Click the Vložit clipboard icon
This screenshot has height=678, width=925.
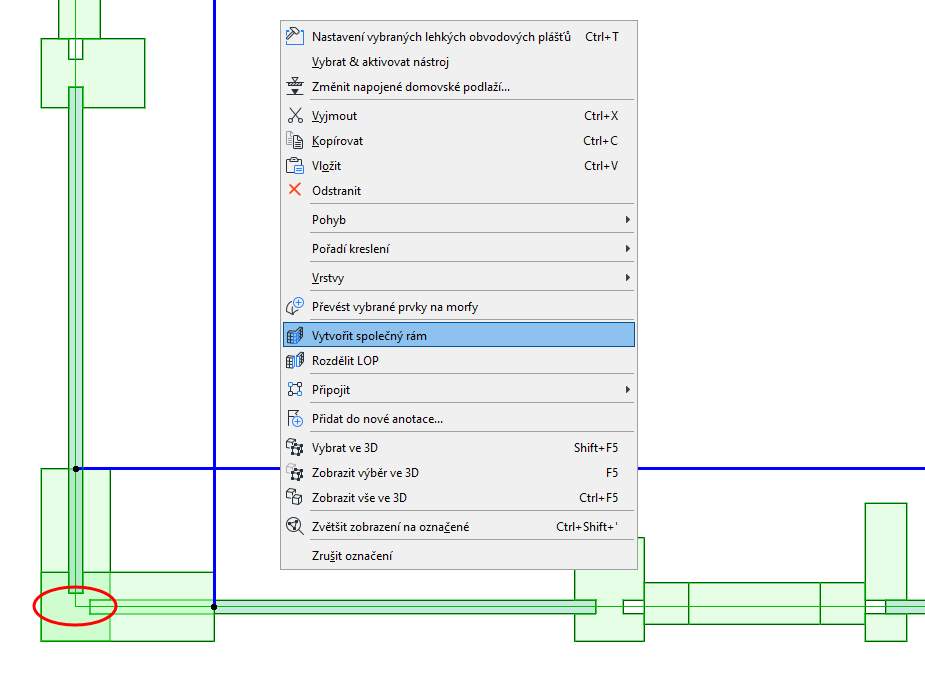(294, 166)
